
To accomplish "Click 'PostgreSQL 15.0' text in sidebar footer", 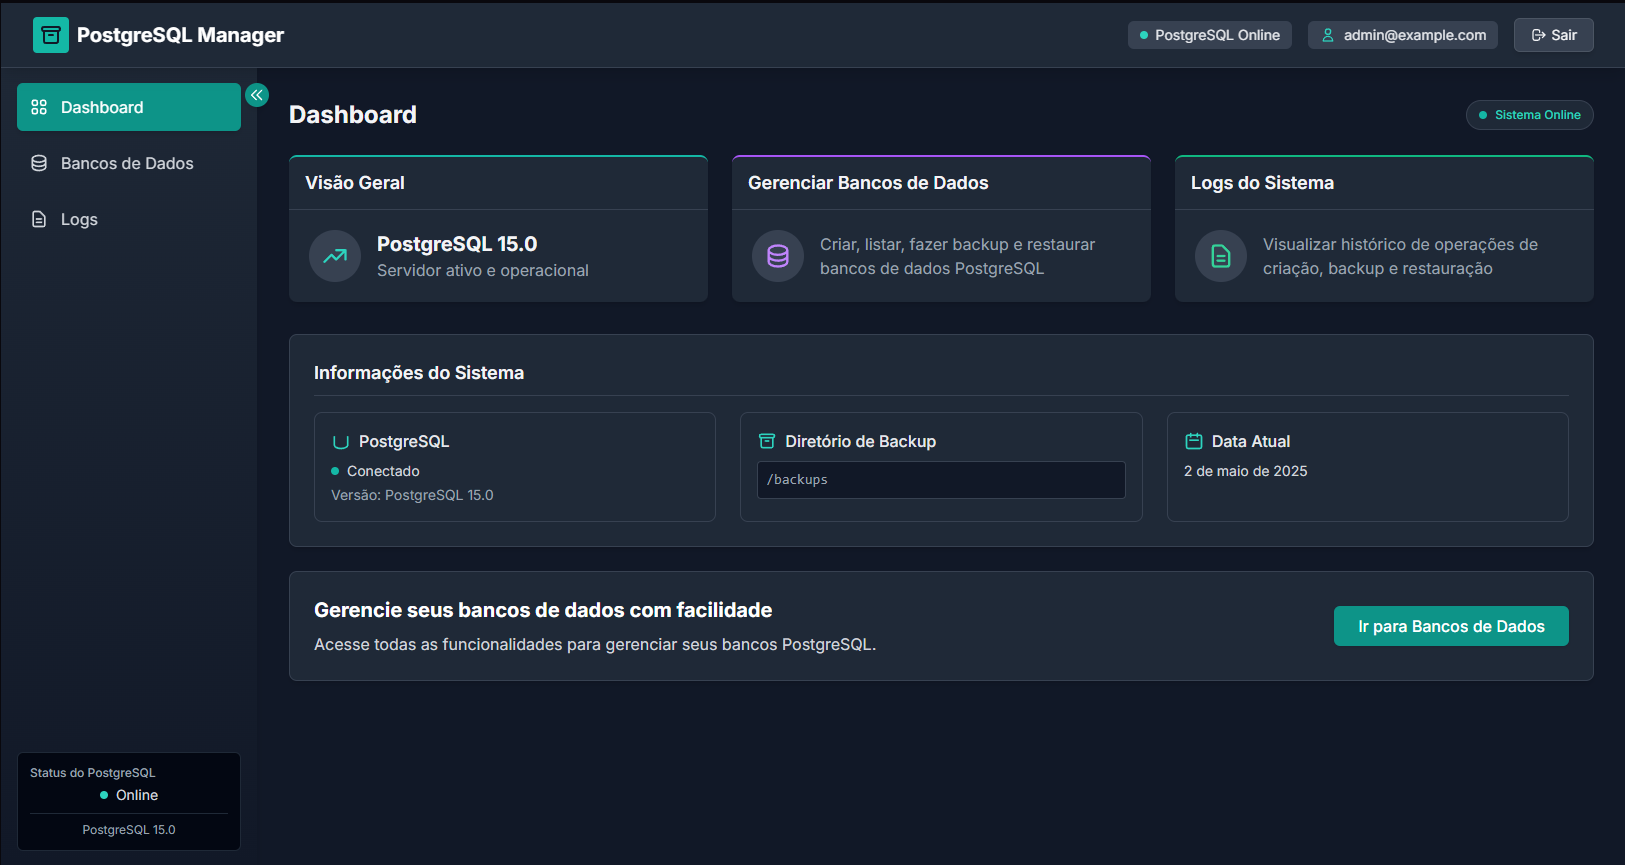I will tap(129, 830).
